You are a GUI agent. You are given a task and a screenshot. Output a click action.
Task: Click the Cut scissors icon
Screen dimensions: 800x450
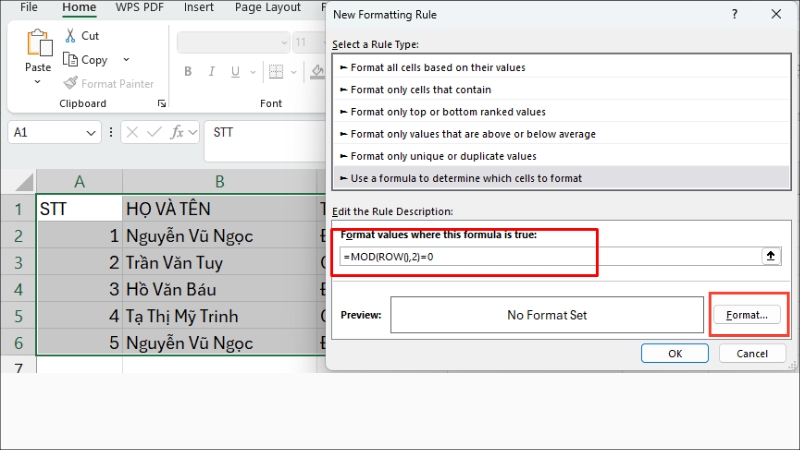(70, 36)
